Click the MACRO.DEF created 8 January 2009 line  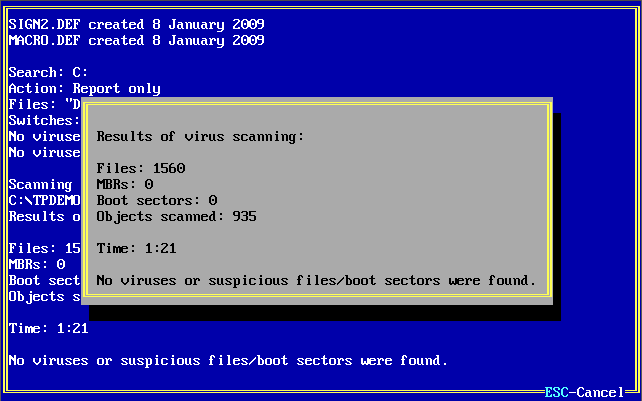point(136,40)
